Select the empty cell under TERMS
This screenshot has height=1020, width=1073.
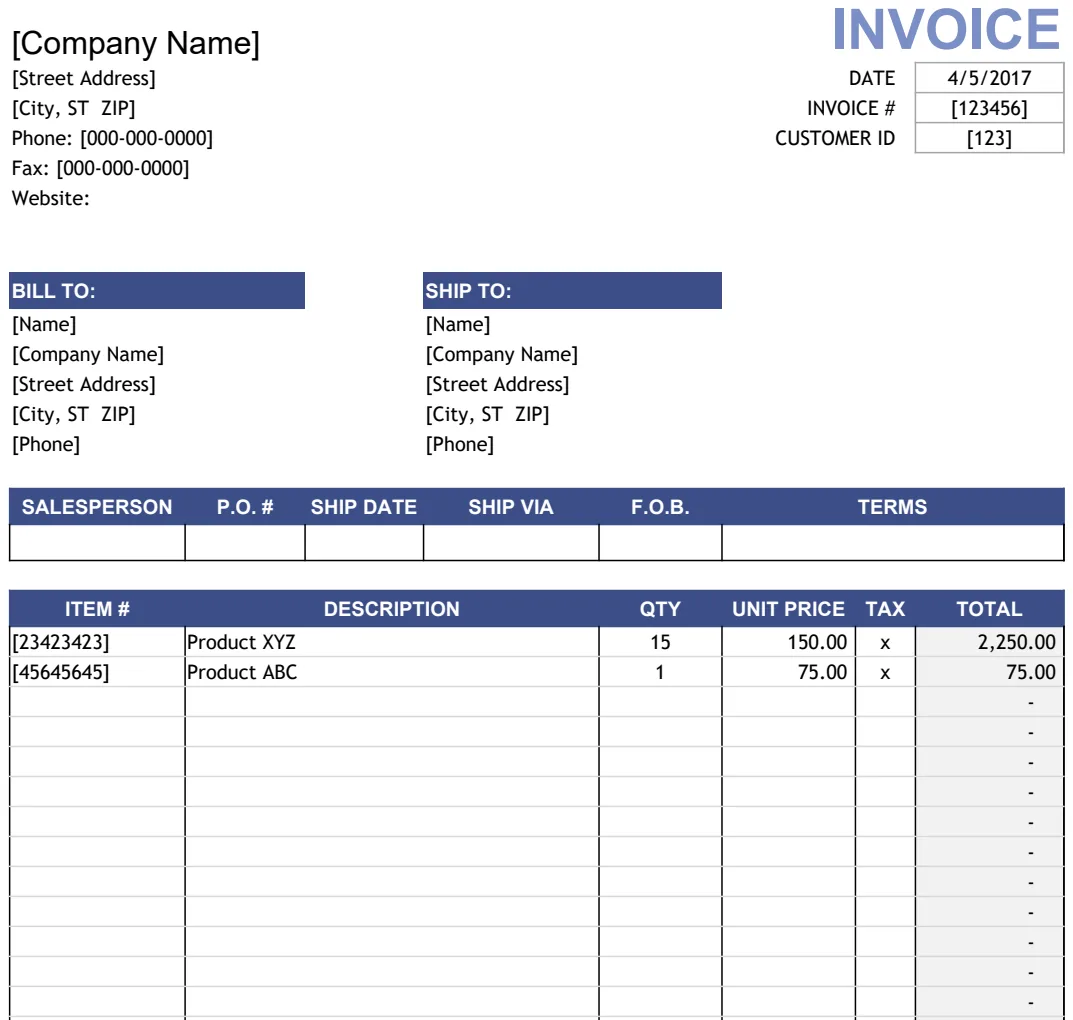pyautogui.click(x=893, y=542)
